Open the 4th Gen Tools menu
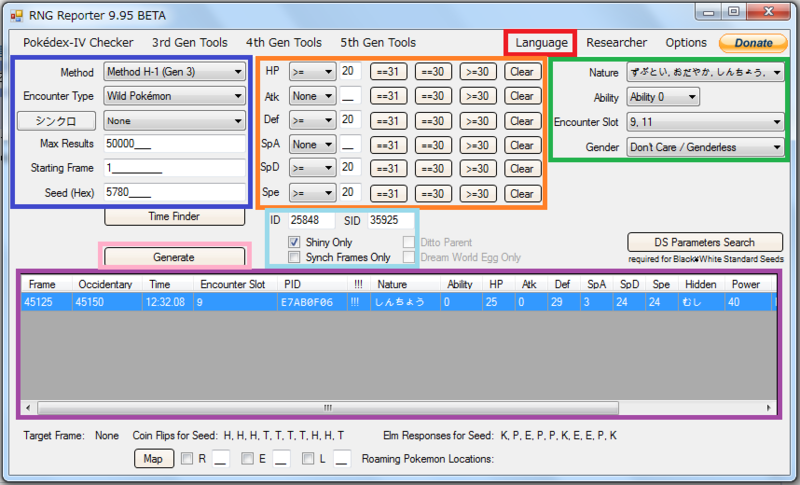 [284, 43]
